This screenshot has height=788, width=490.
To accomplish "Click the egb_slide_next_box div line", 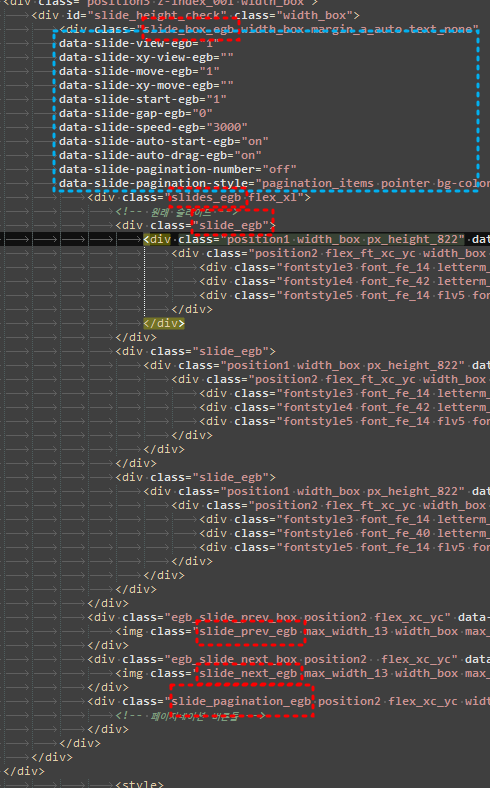I will click(288, 659).
